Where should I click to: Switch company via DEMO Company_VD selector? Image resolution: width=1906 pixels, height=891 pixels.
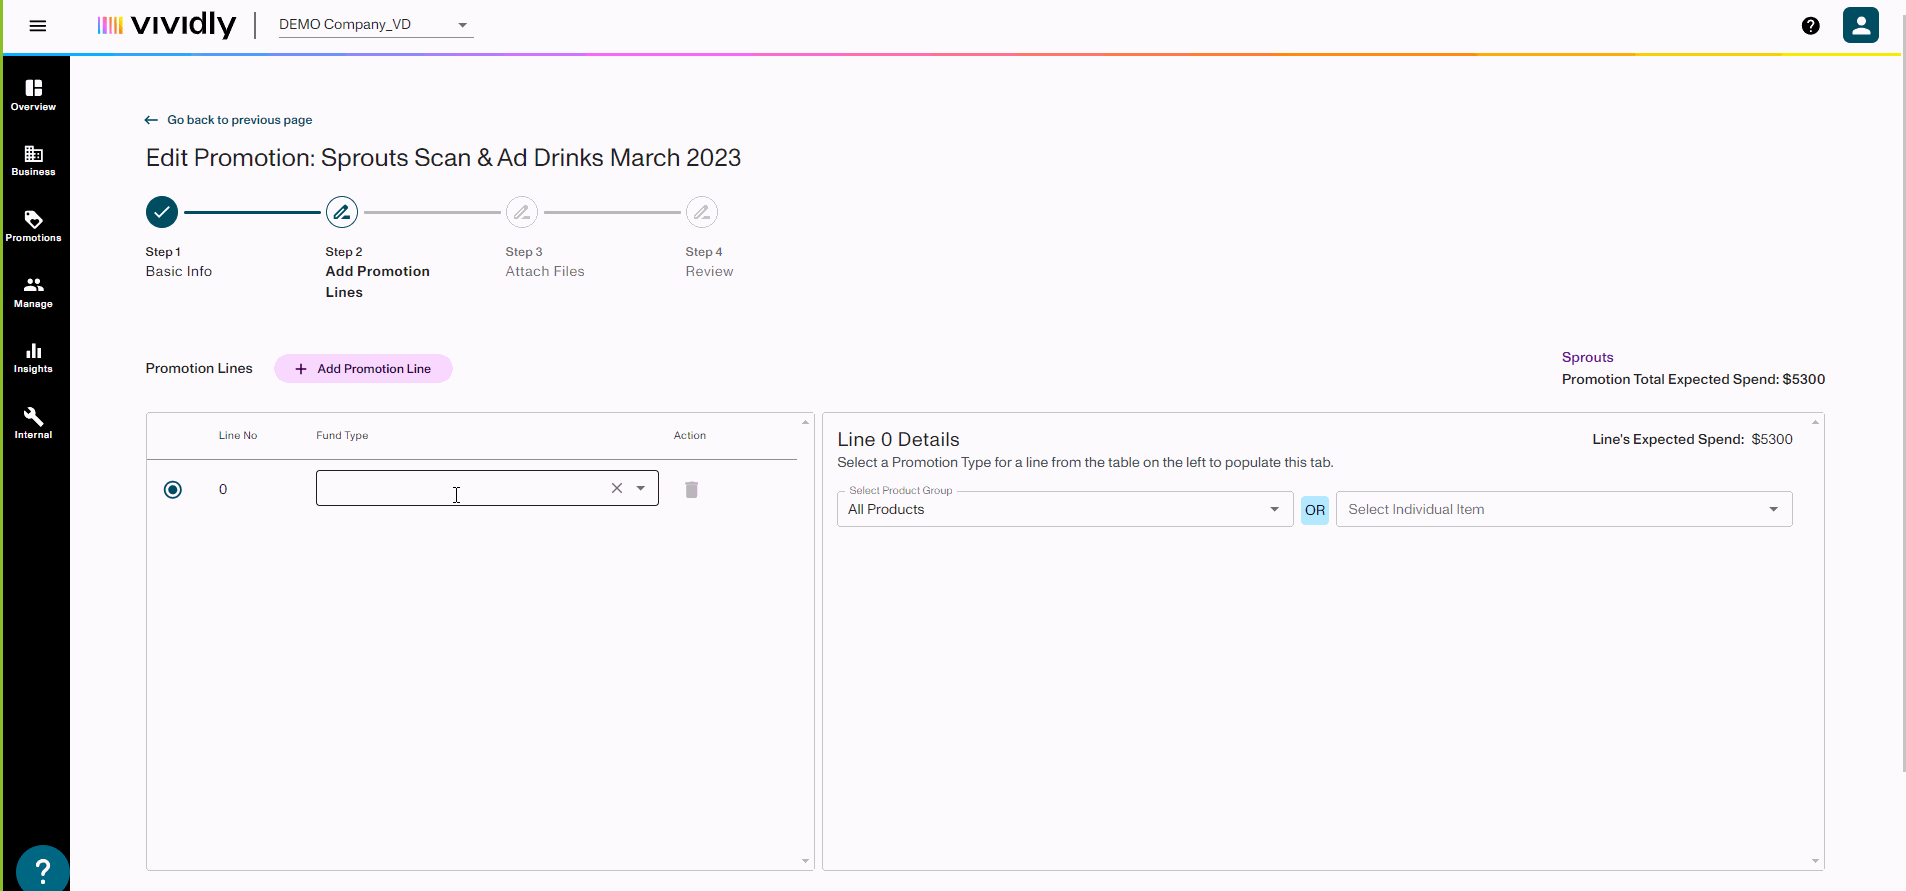point(374,25)
